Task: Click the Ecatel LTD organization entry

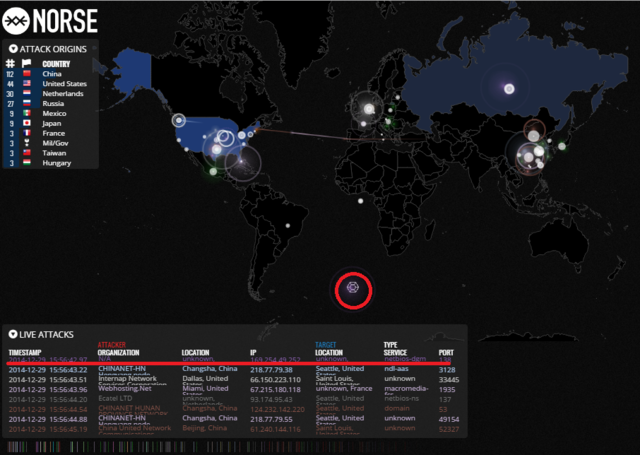Action: coord(115,398)
